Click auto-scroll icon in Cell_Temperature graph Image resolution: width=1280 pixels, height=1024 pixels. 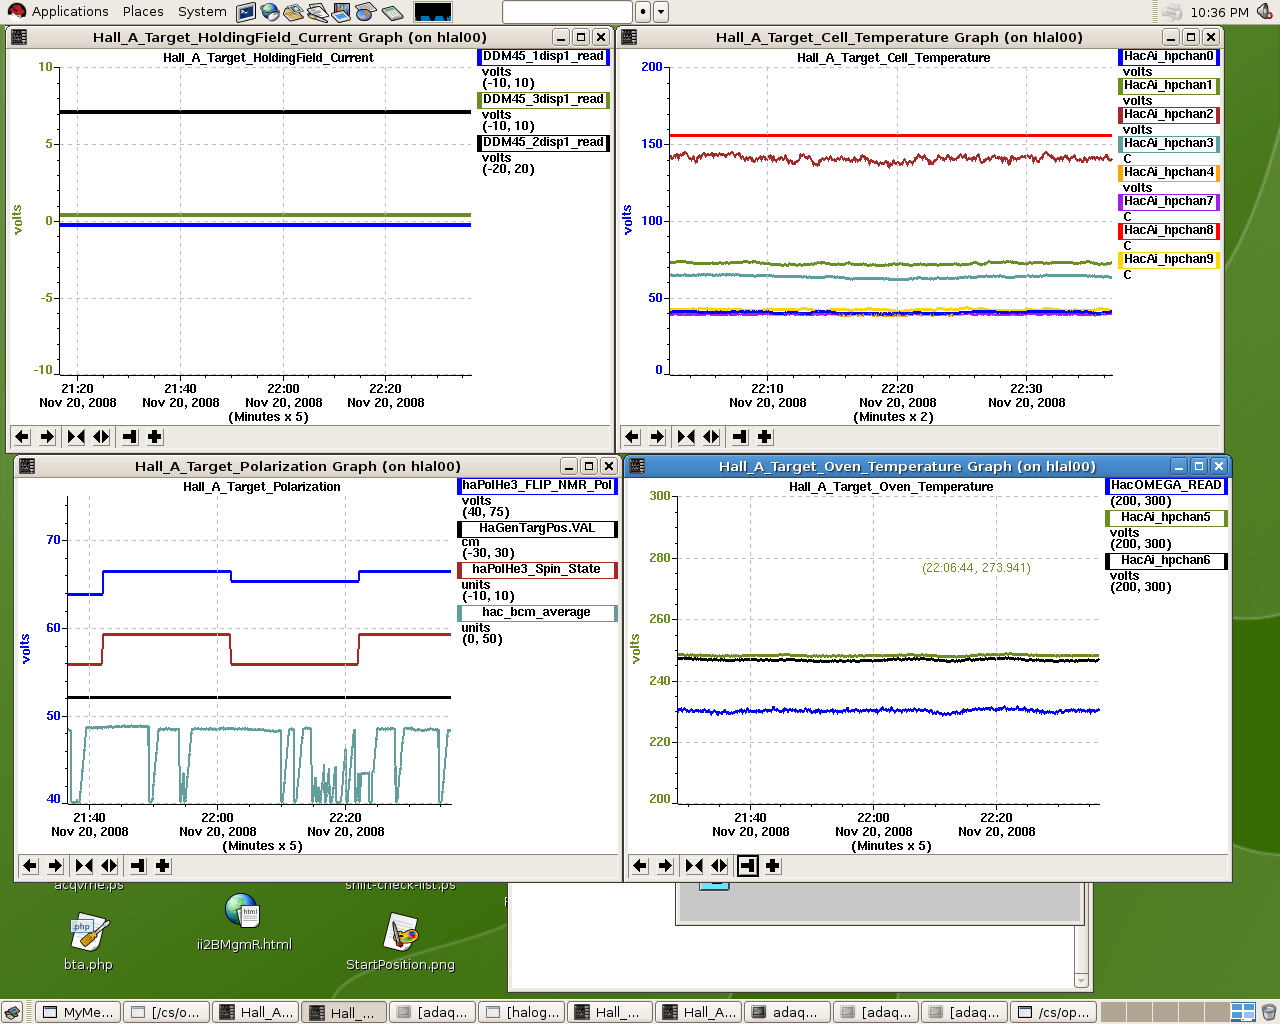coord(740,437)
